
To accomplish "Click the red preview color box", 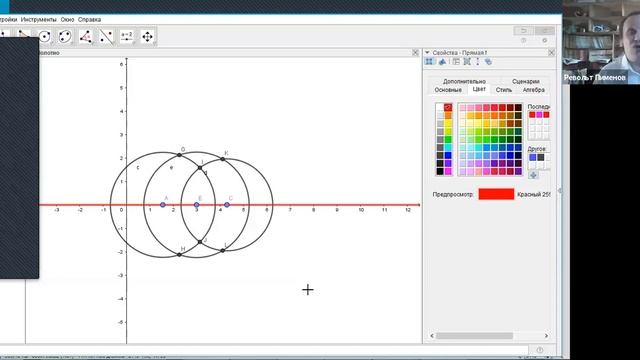I will [496, 194].
